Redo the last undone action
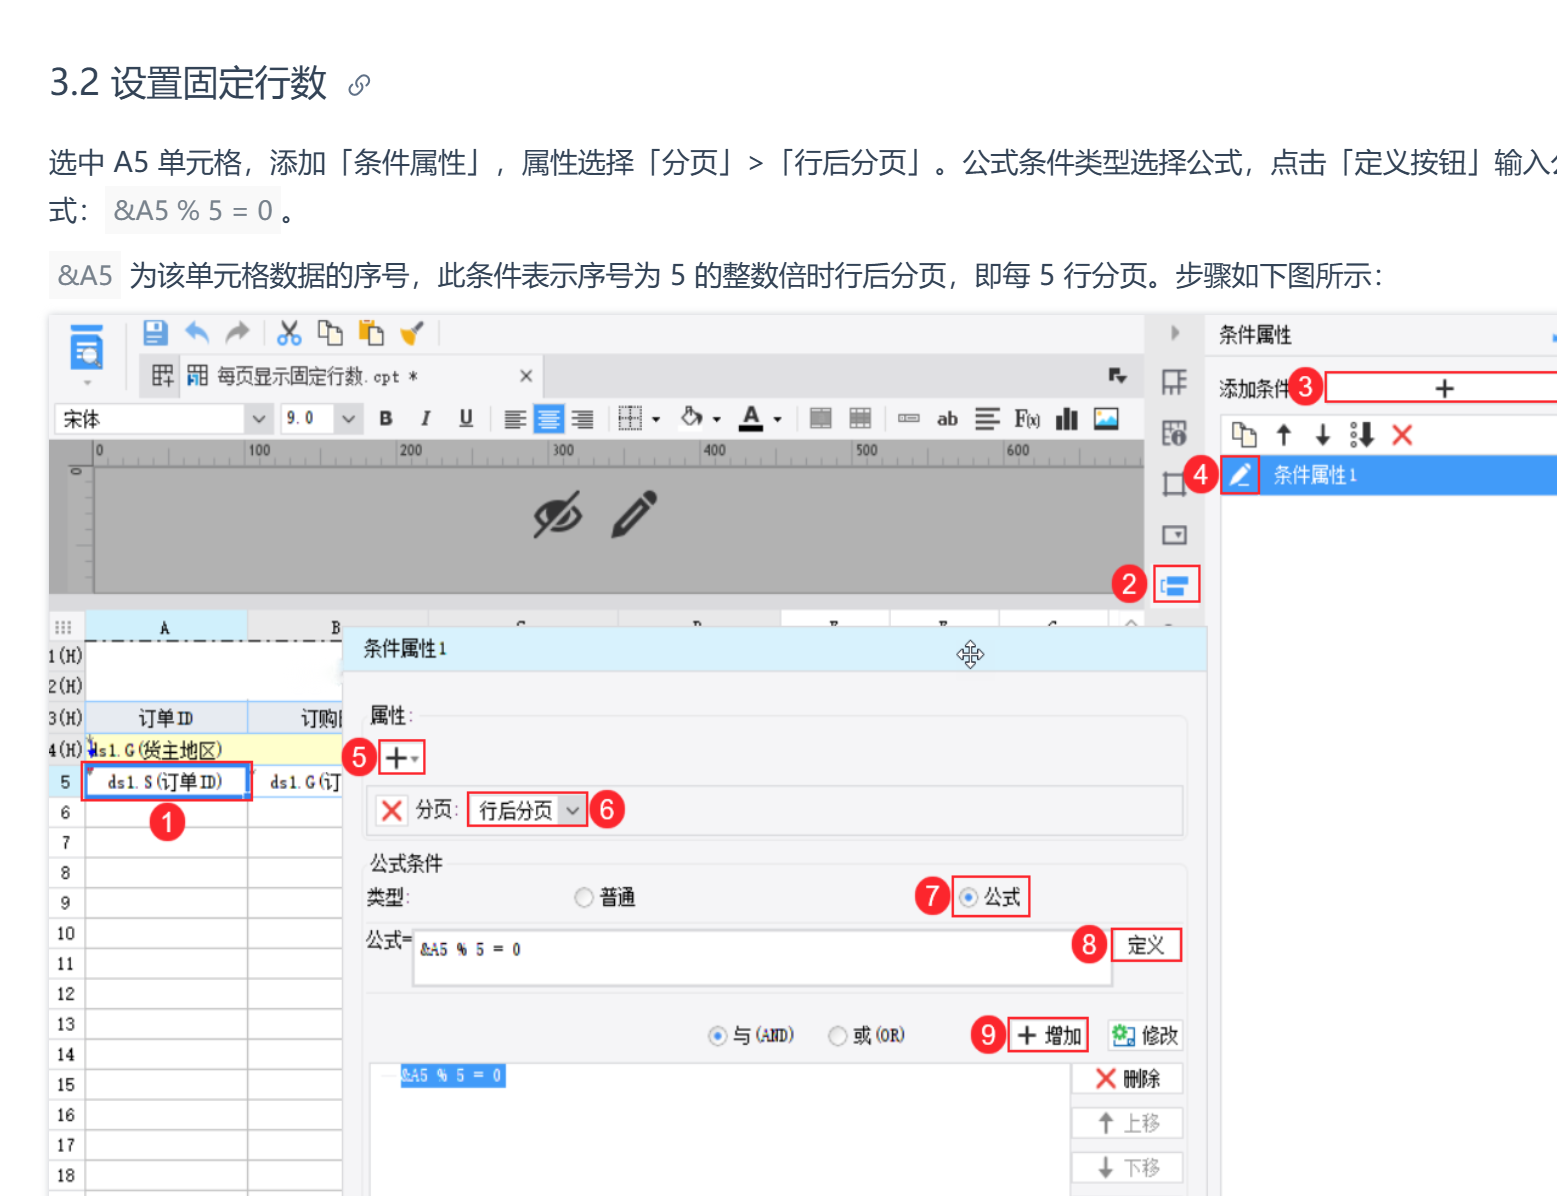Image resolution: width=1557 pixels, height=1196 pixels. pyautogui.click(x=237, y=333)
